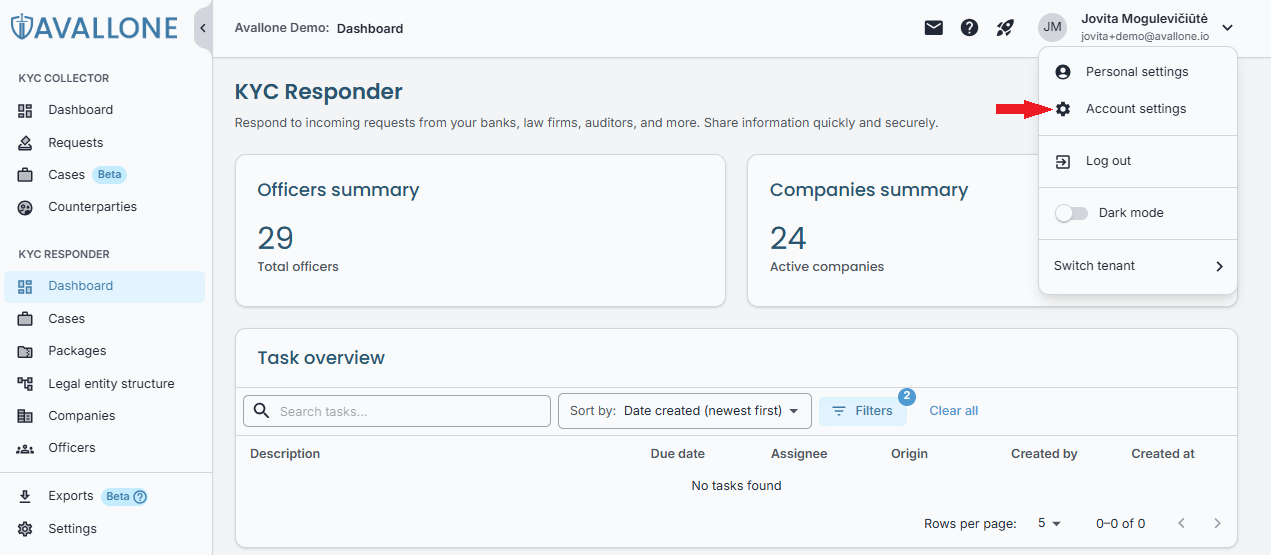Click the Personal settings person icon
1271x555 pixels.
[1063, 72]
